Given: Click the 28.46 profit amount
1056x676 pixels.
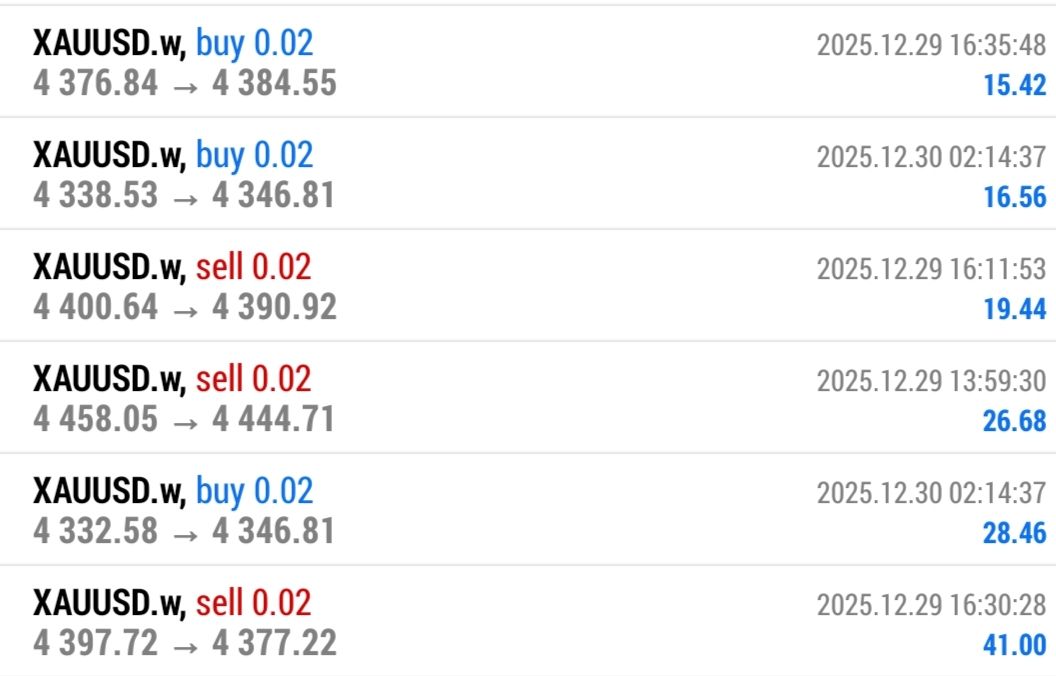Looking at the screenshot, I should click(x=1014, y=533).
